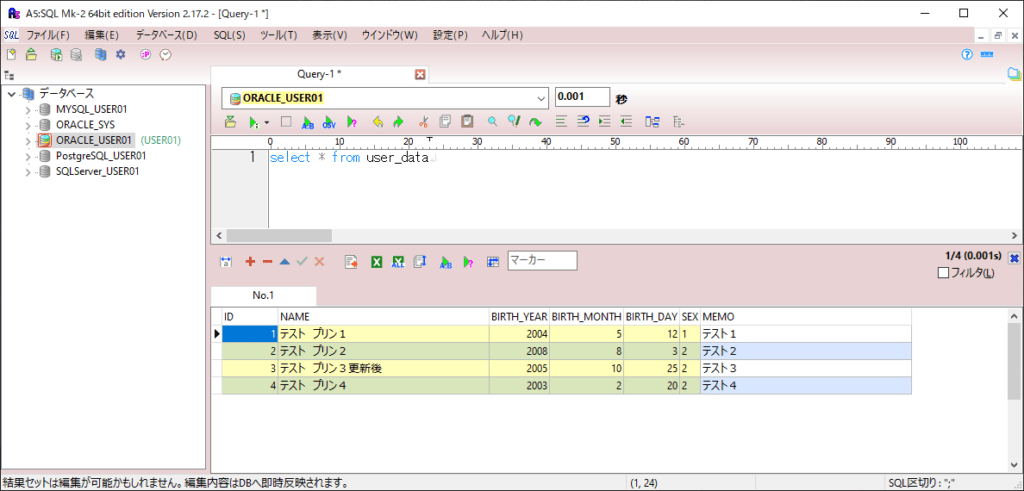Click the red minus Delete Row icon
Screen dimensions: 1024x491
pos(267,261)
